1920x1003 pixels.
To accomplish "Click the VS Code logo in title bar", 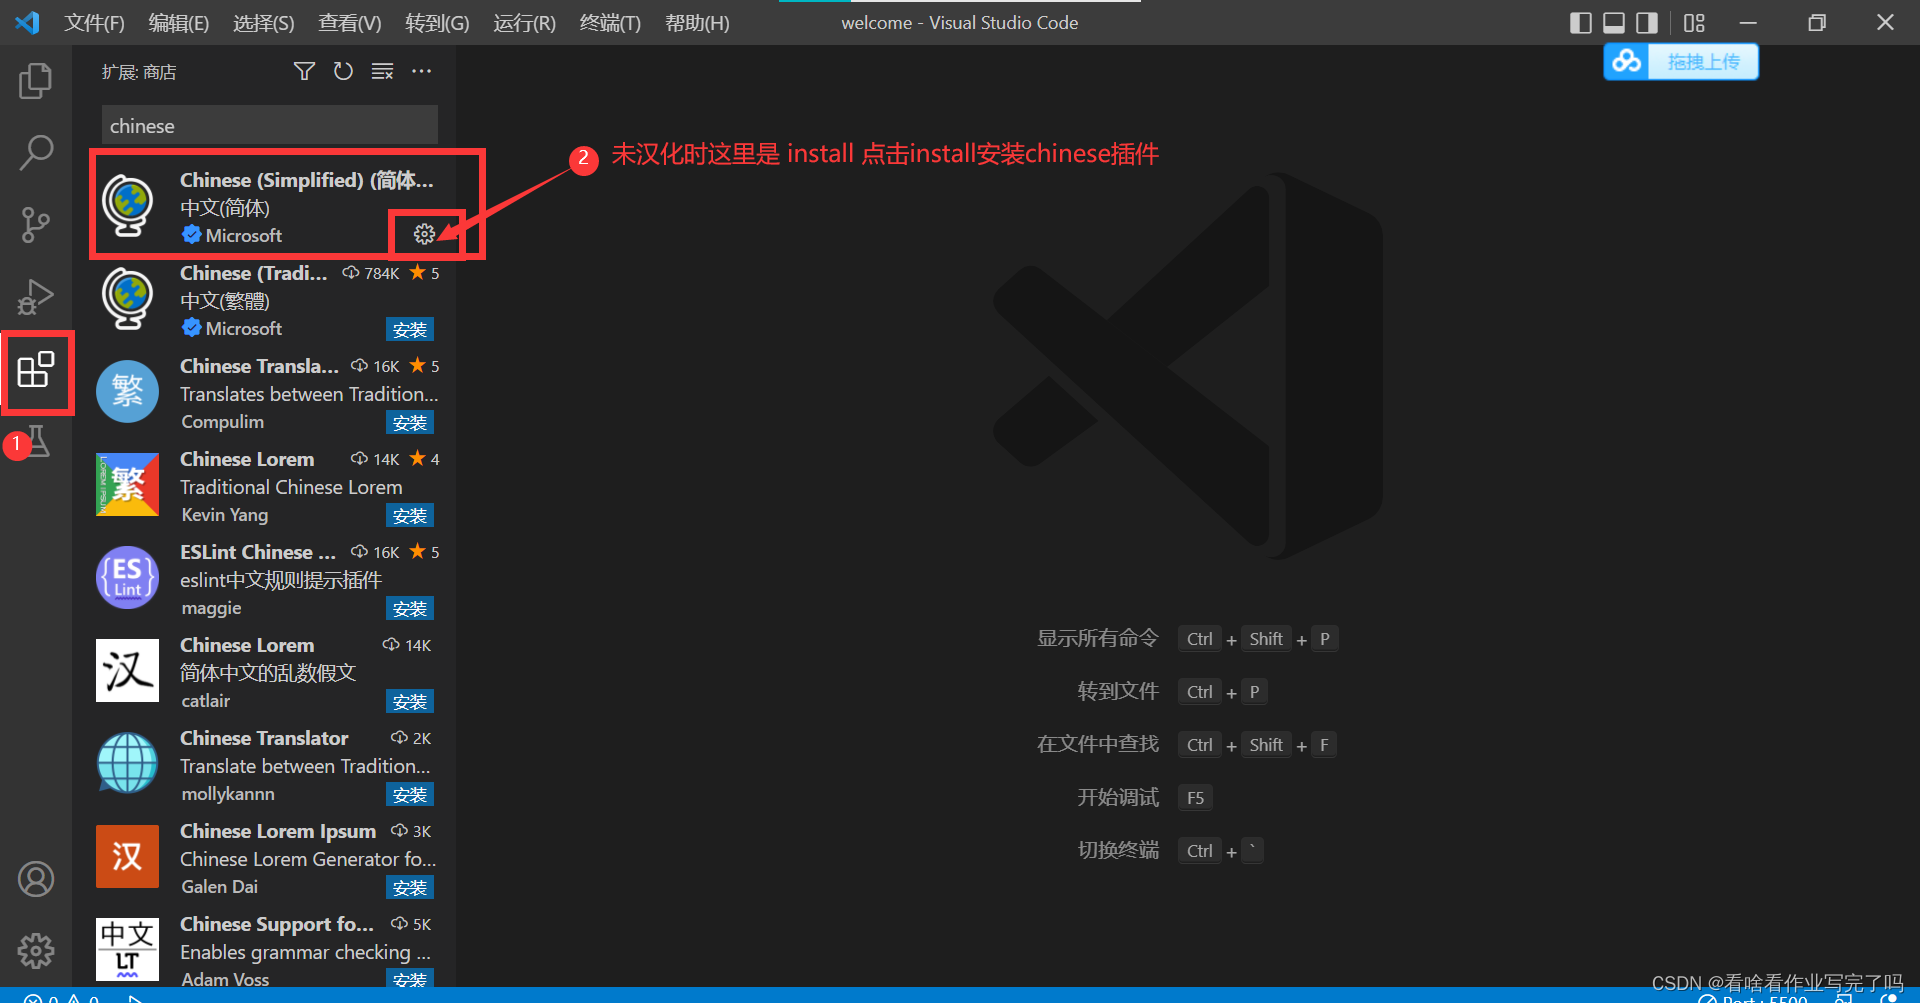I will tap(27, 22).
